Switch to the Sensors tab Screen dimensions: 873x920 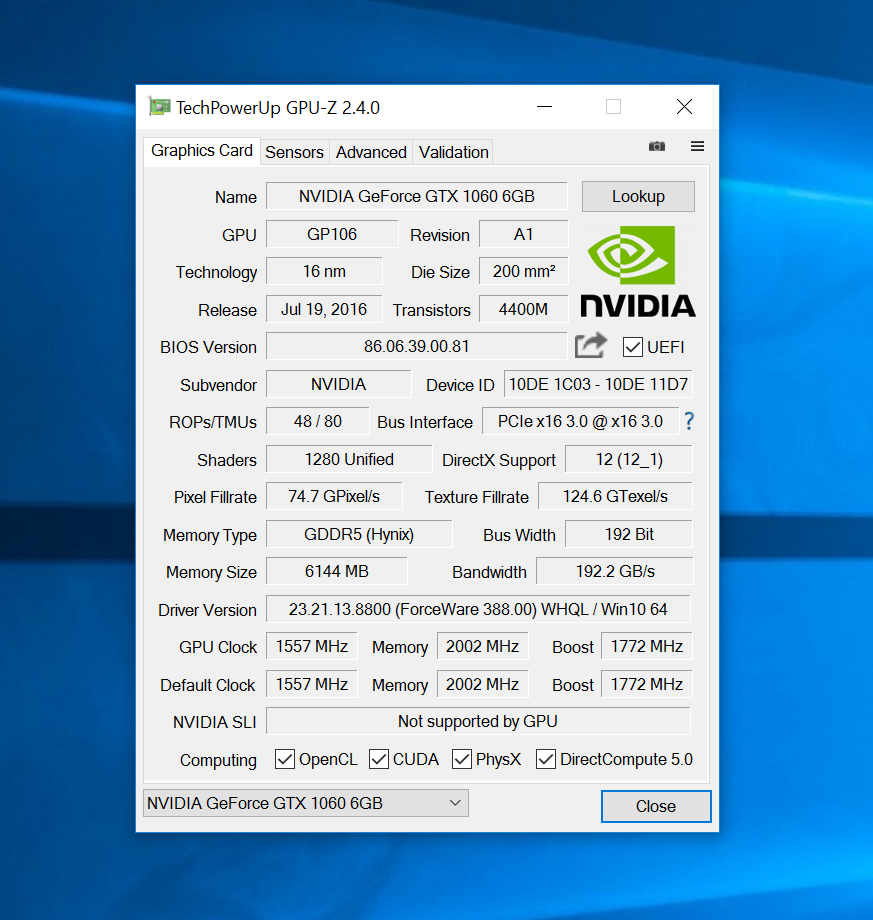[x=294, y=153]
